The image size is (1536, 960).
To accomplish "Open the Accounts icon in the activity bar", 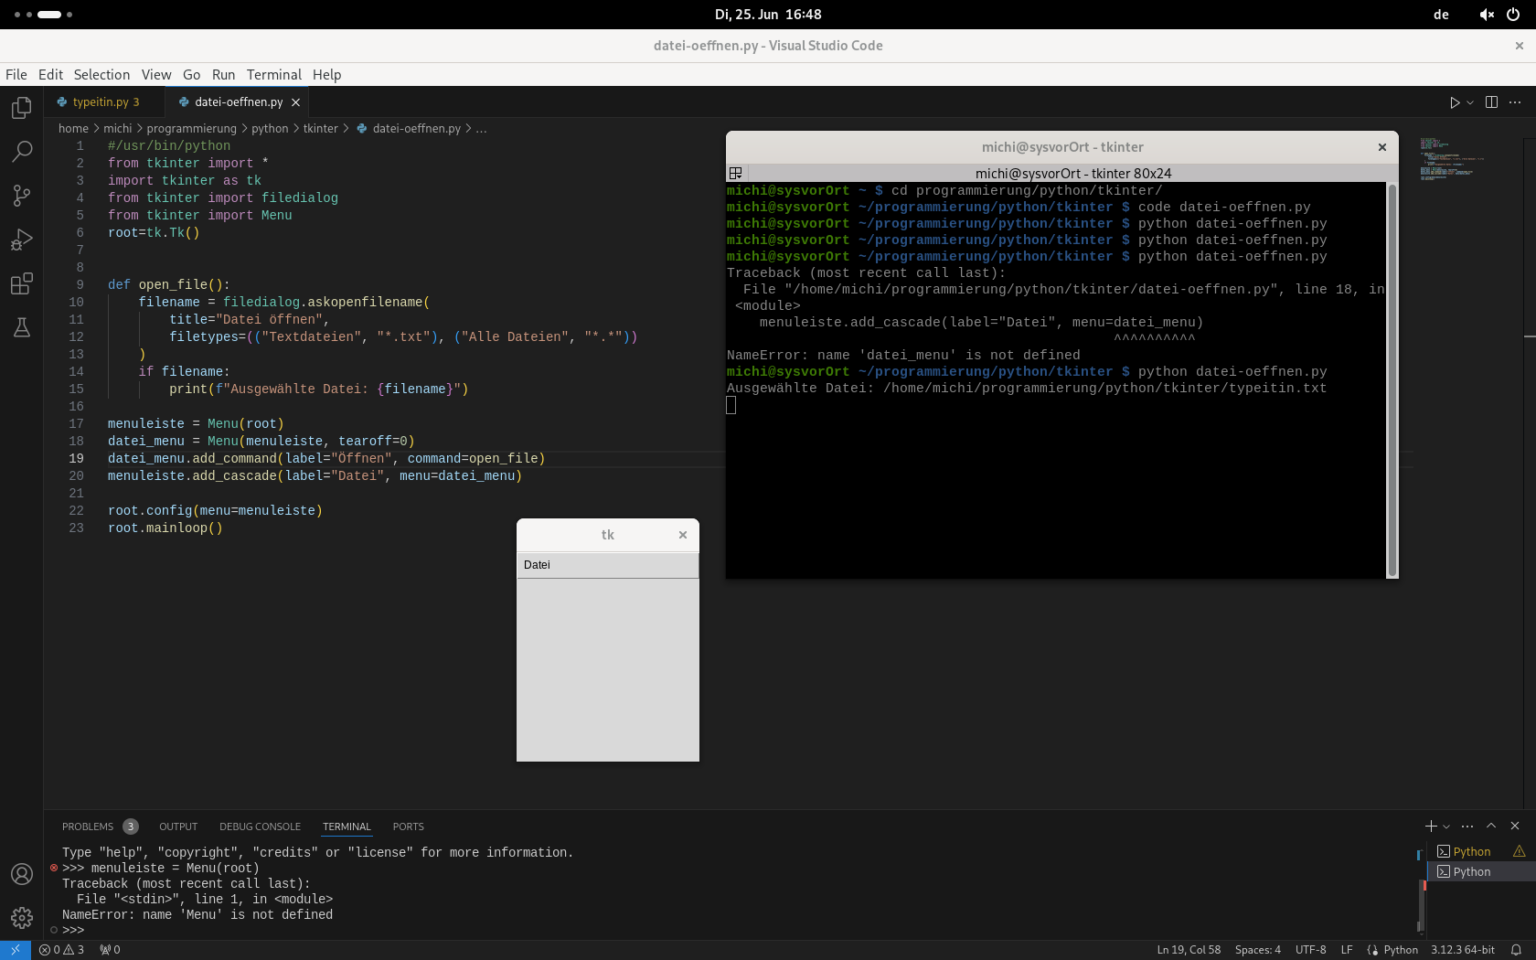I will 21,873.
